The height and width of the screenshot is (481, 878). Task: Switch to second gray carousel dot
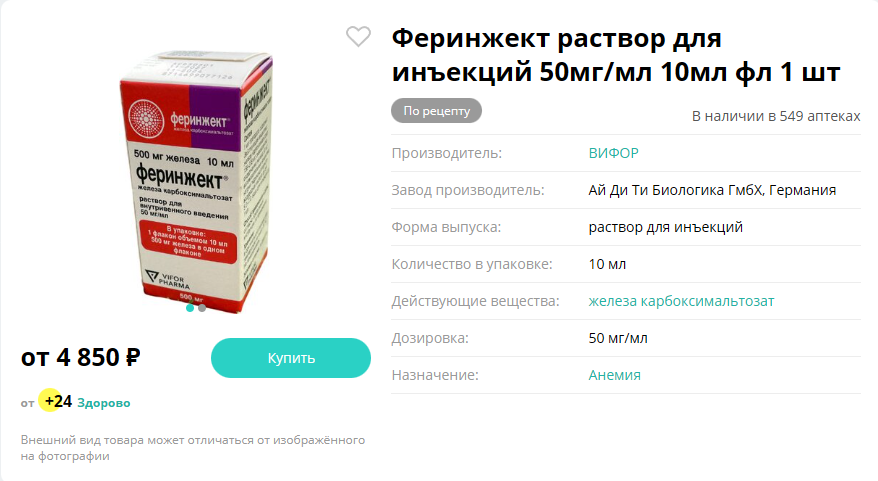[202, 308]
